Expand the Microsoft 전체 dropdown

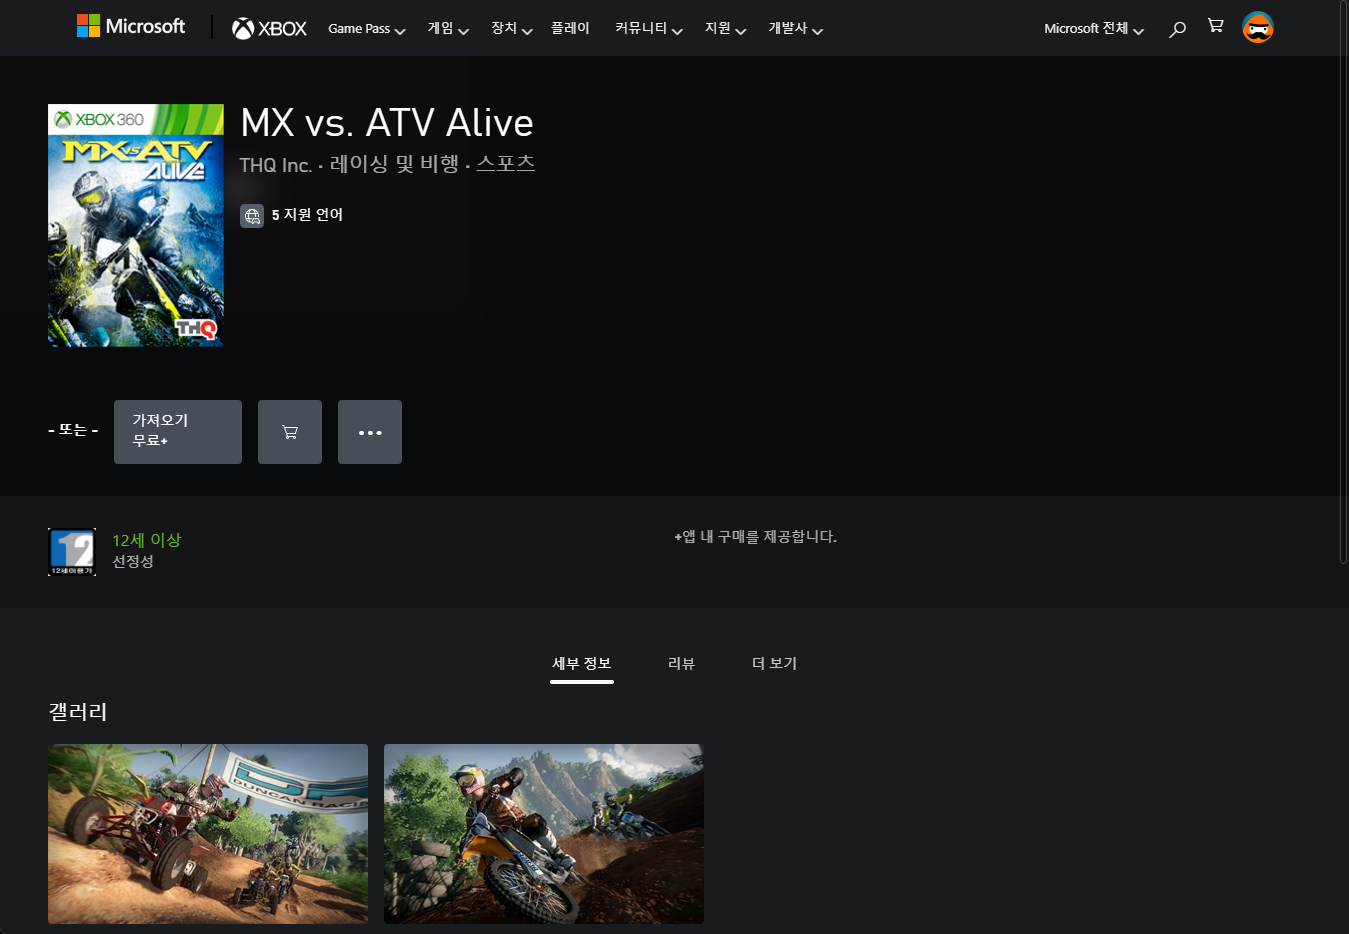(1094, 29)
